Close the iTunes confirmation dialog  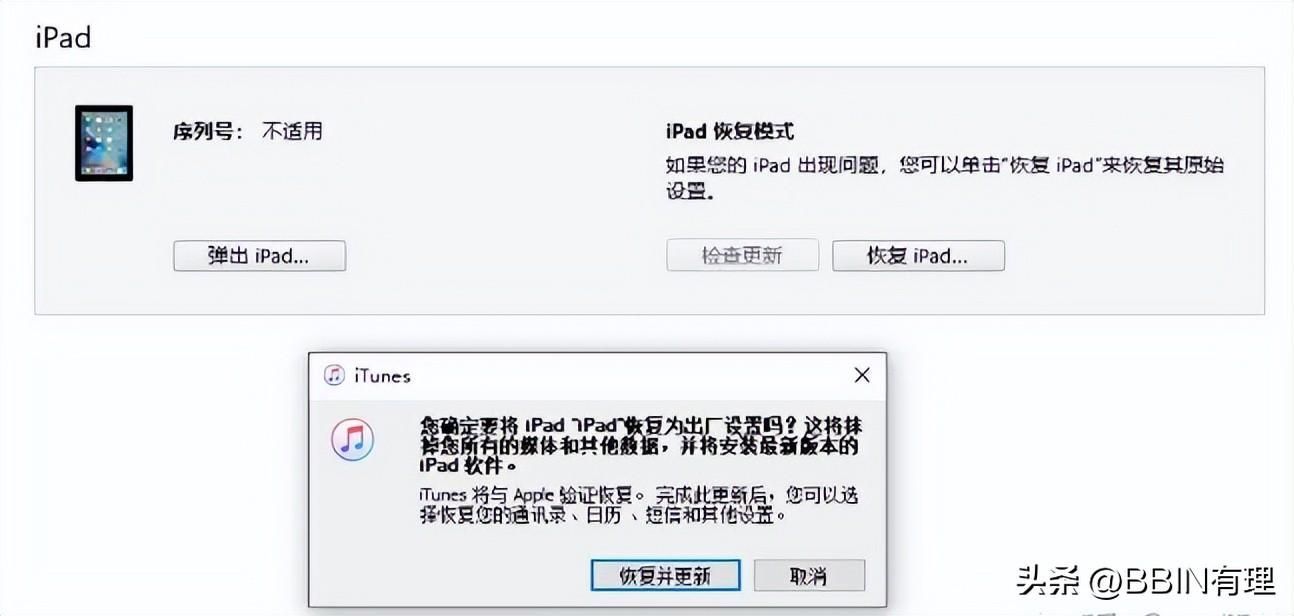point(862,376)
